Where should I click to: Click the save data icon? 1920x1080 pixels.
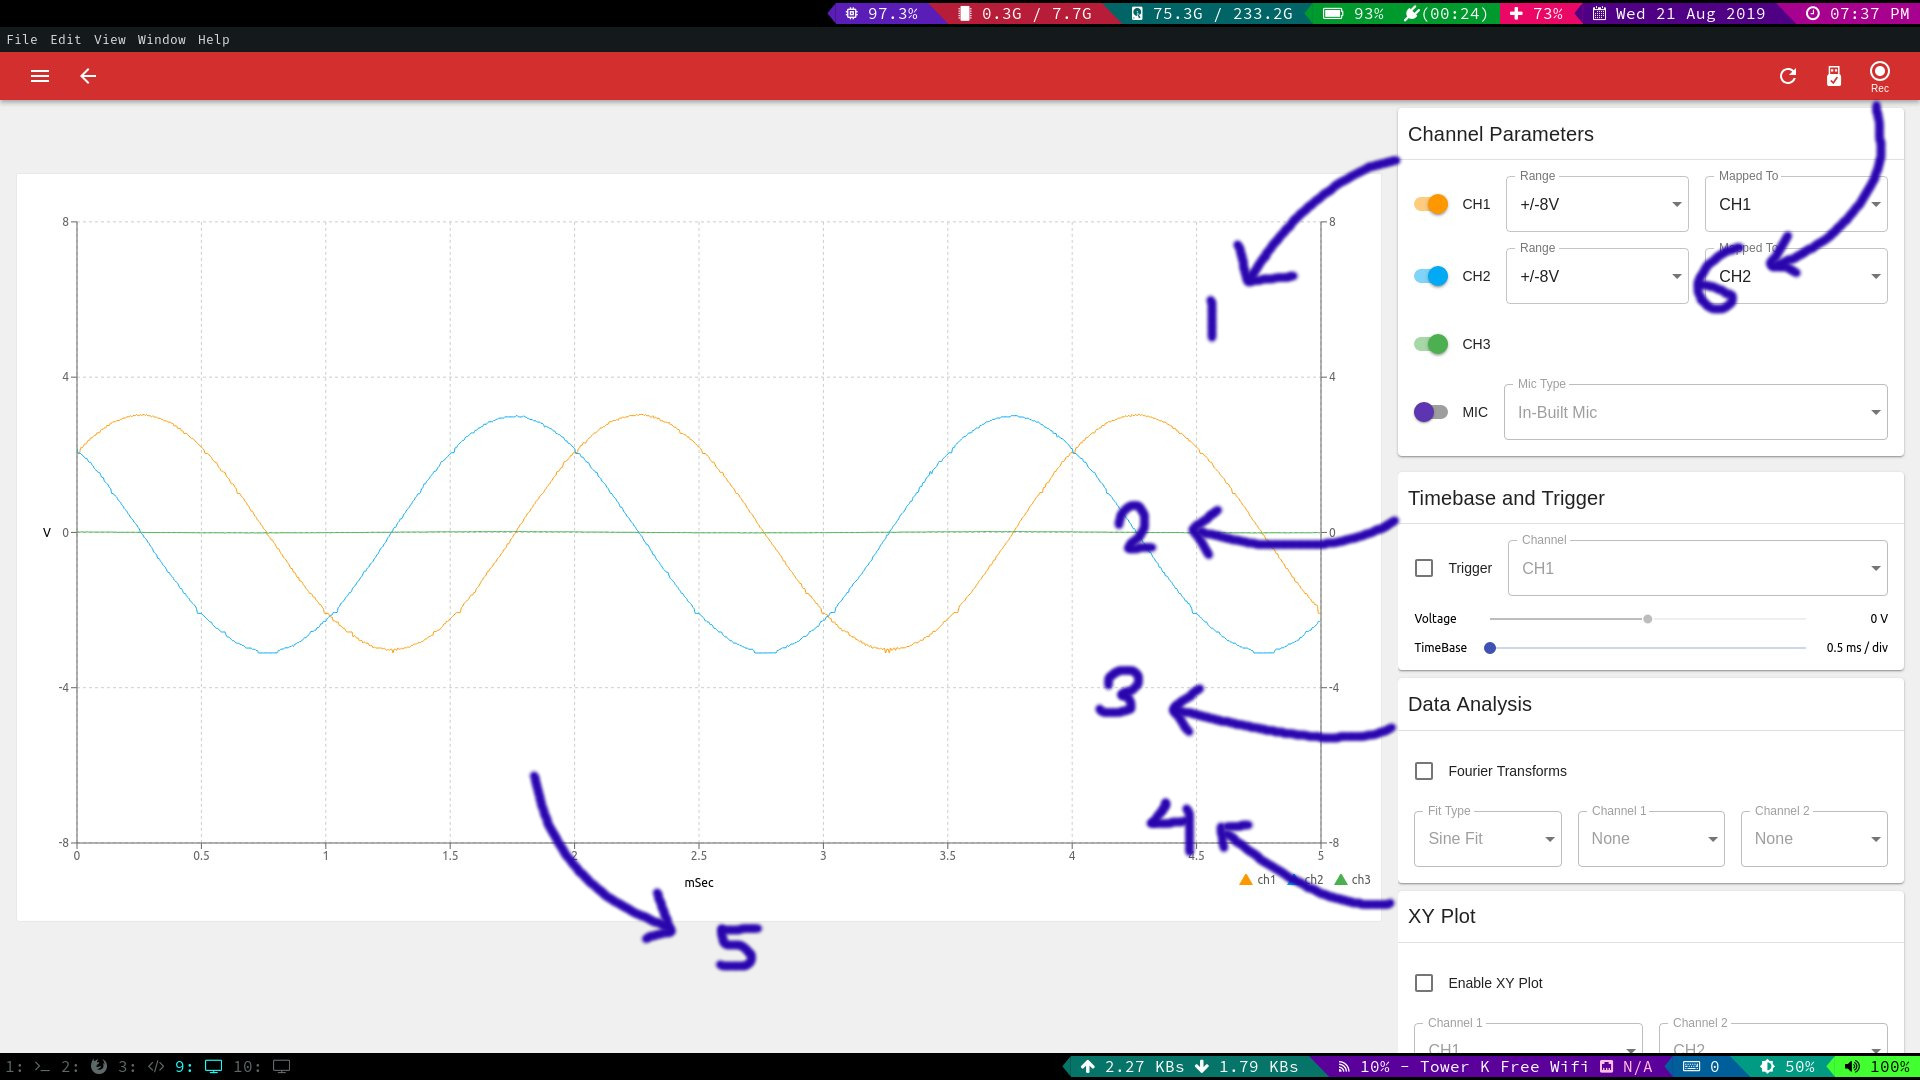click(1834, 76)
